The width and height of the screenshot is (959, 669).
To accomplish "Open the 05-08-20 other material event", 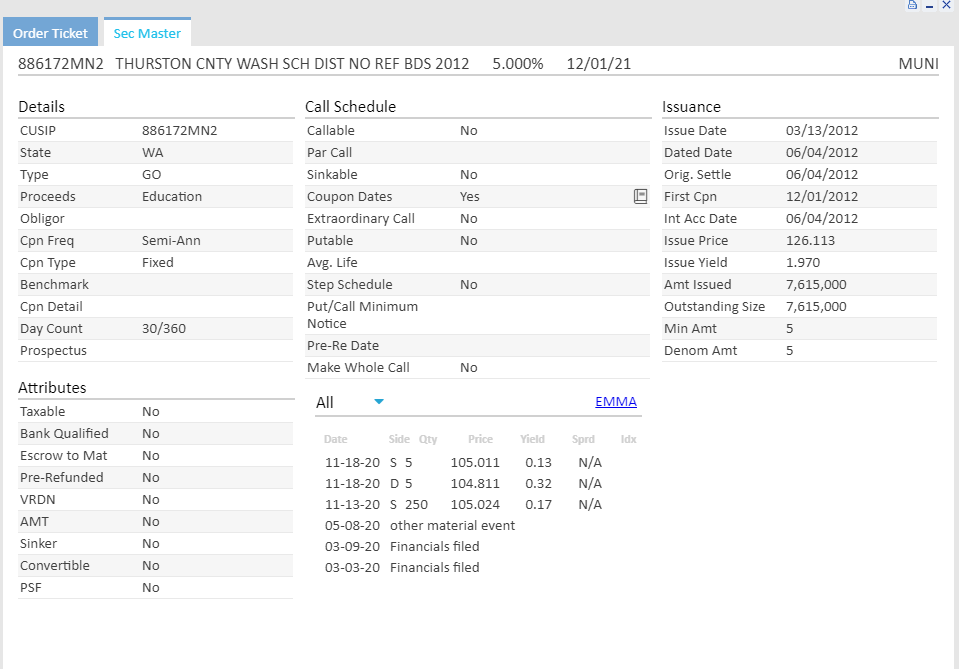I will 420,525.
